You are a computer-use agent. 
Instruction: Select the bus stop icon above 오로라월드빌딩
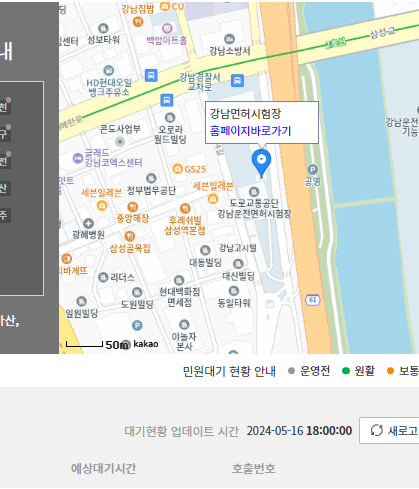tap(167, 100)
